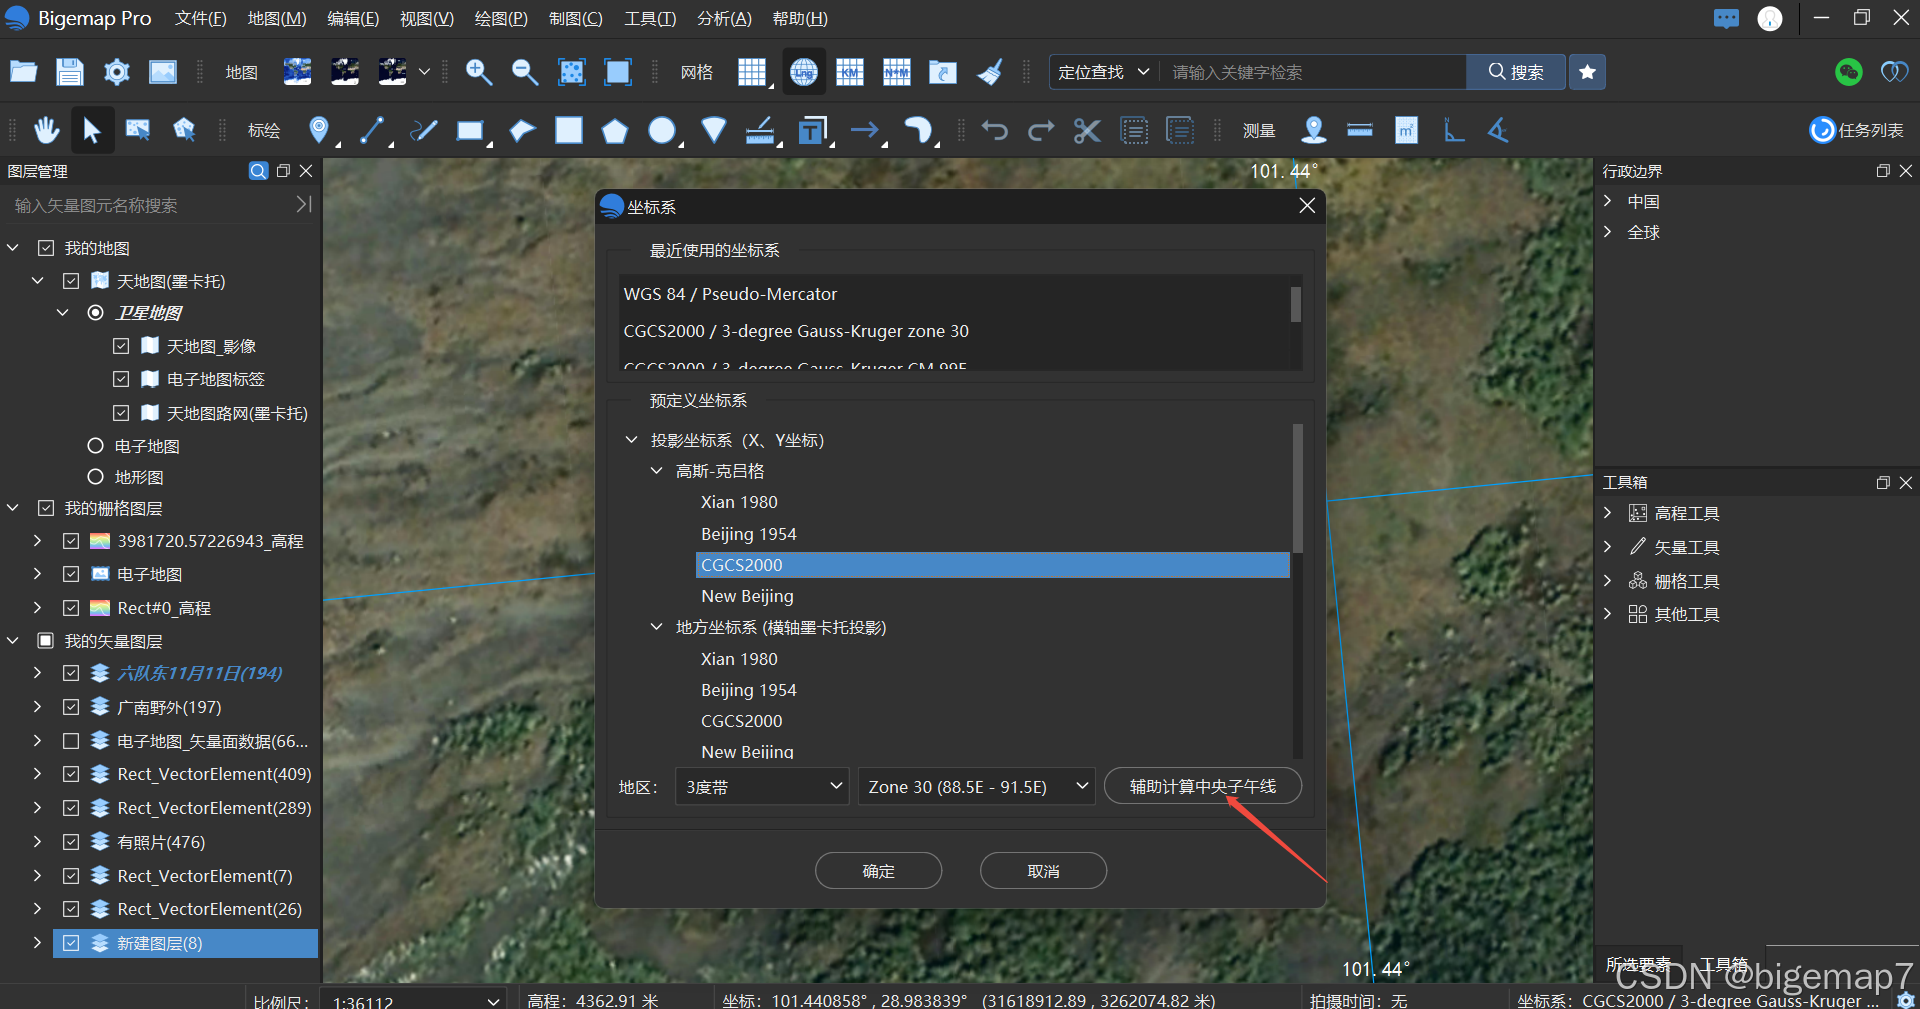1920x1009 pixels.
Task: Select the 卫星地图 radio button
Action: (96, 313)
